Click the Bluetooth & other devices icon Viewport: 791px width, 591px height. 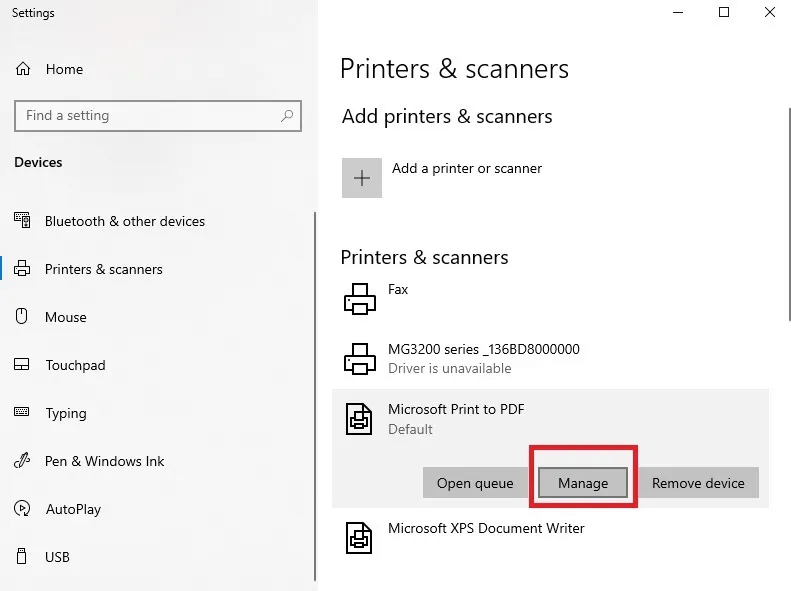tap(23, 221)
